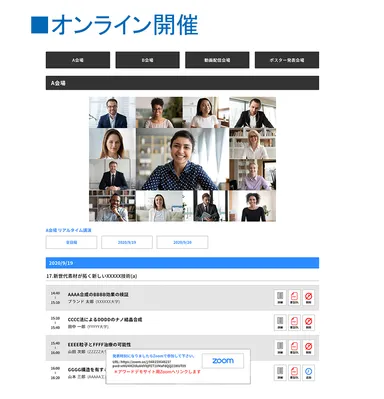Select talk title CCCC法によるDDDDのナノ結晶合成

(105, 319)
